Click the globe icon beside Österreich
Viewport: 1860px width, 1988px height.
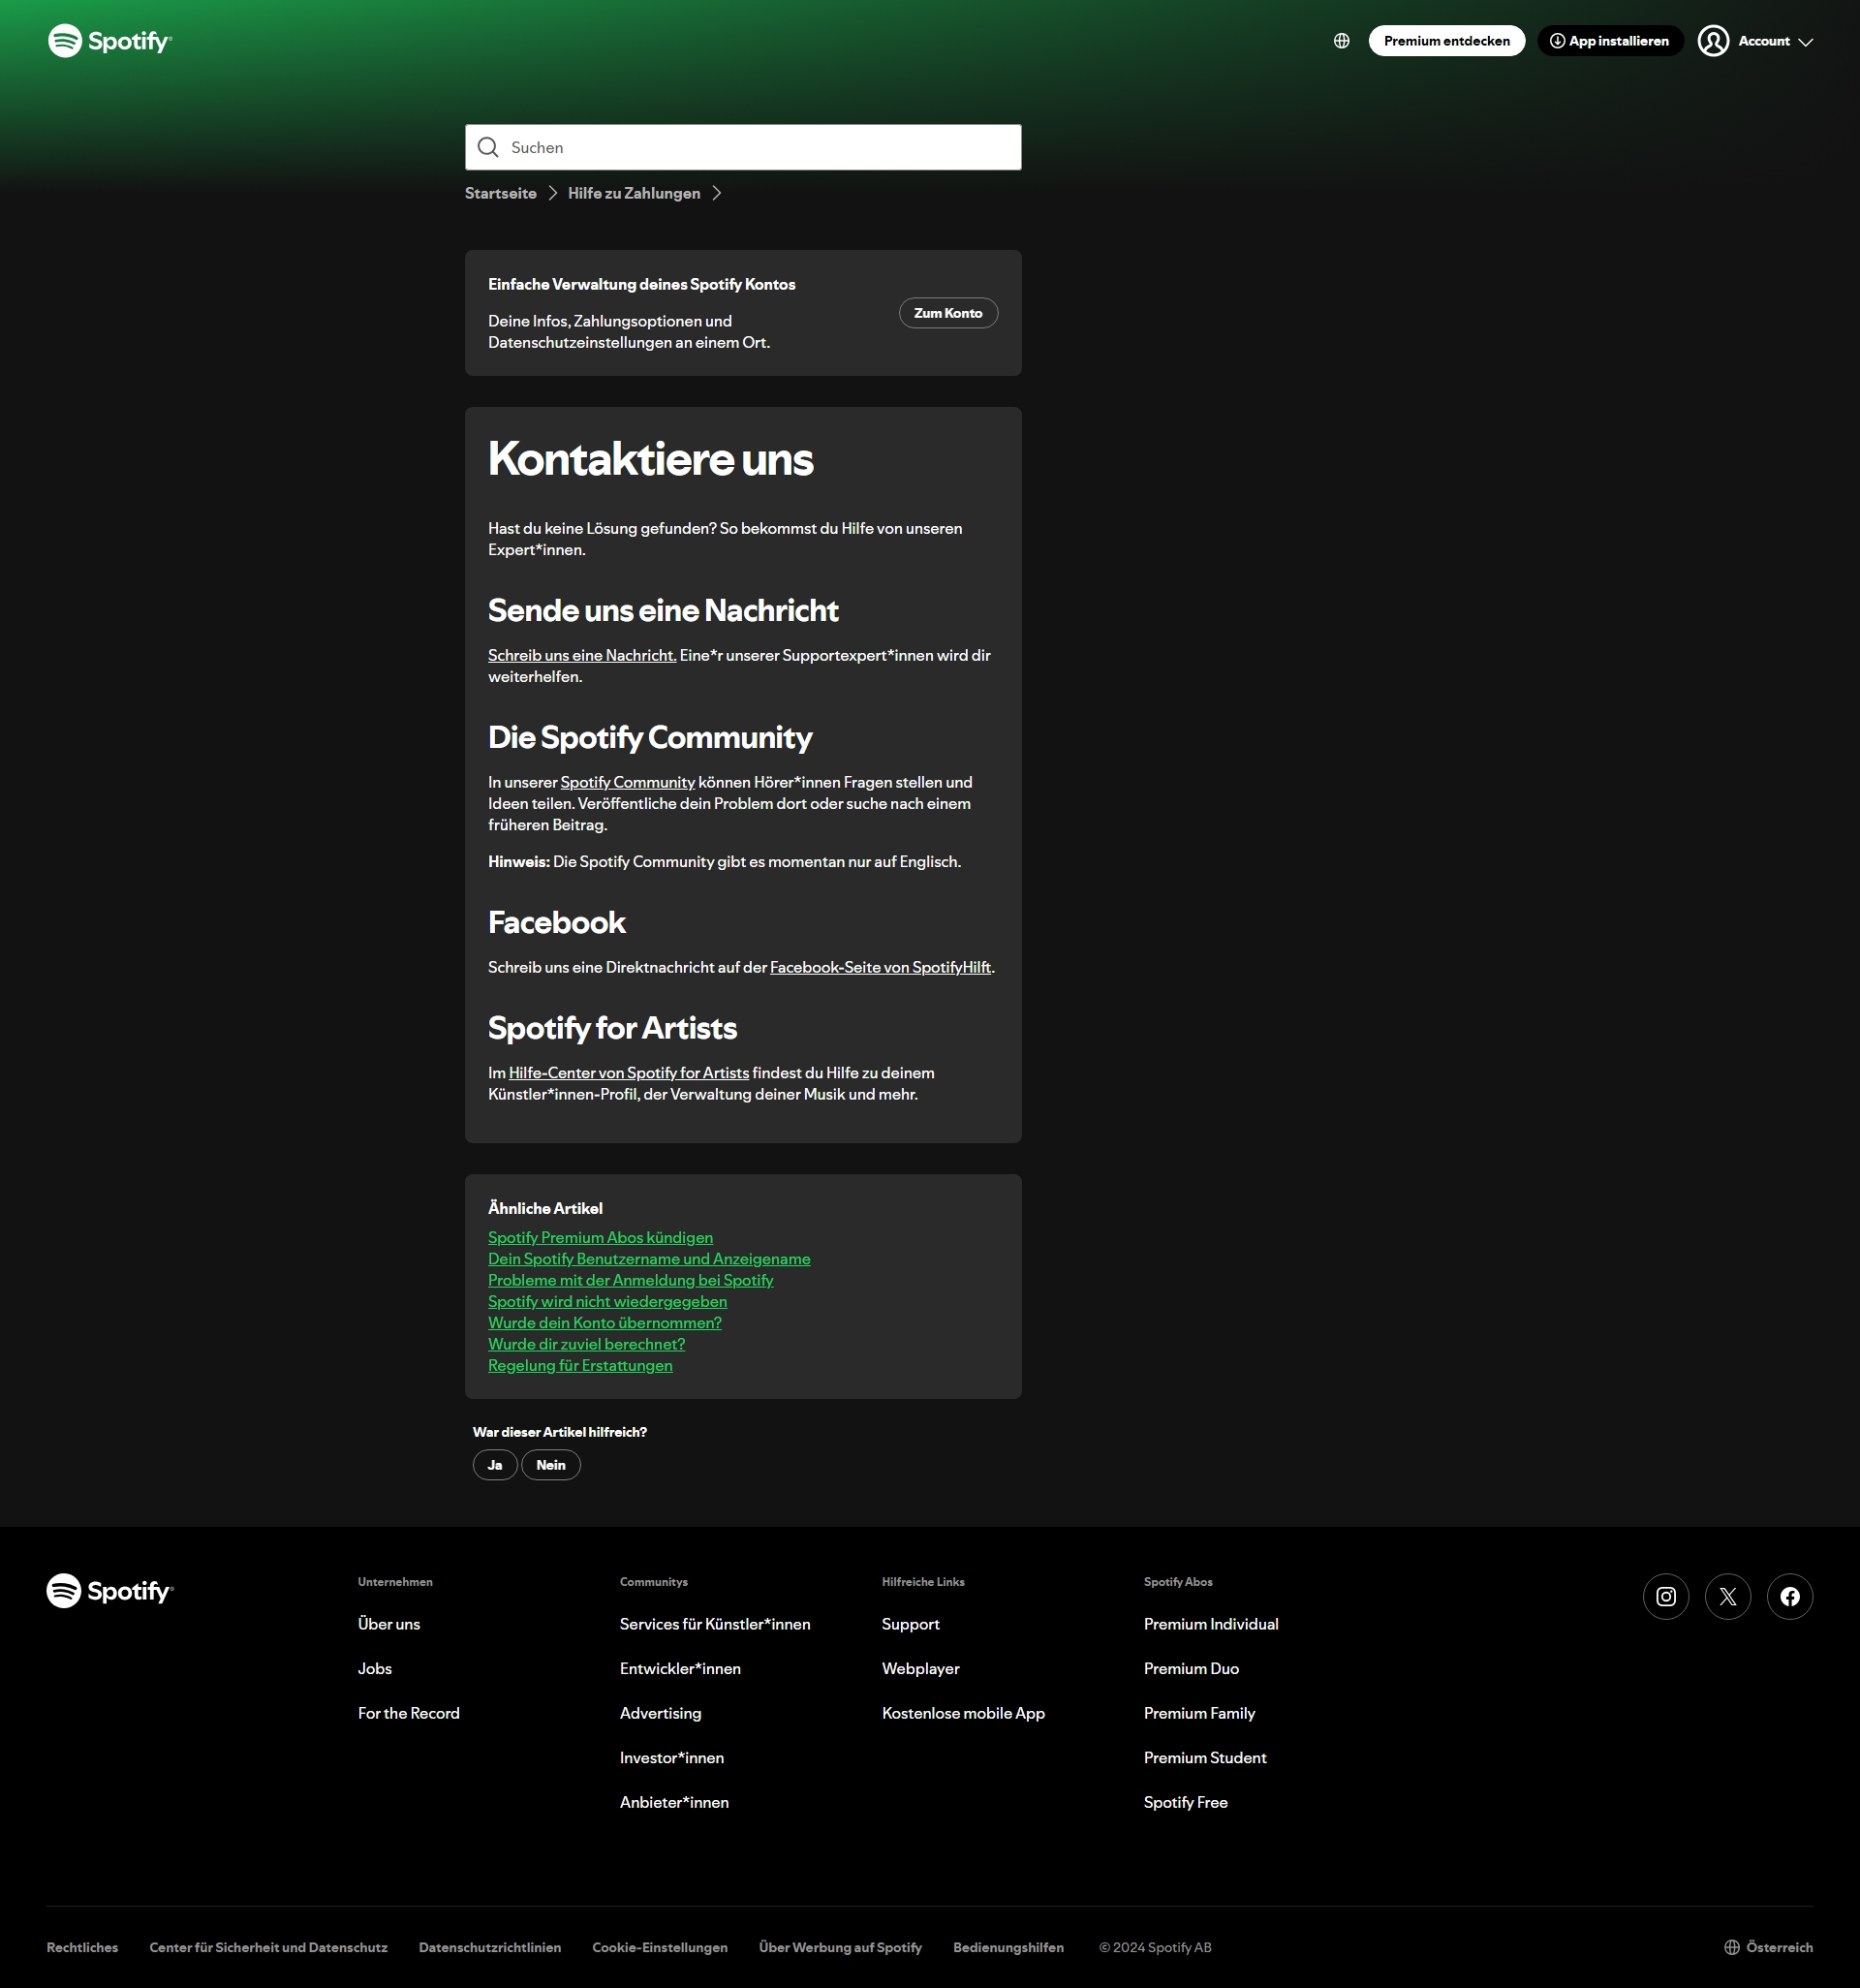pyautogui.click(x=1732, y=1947)
